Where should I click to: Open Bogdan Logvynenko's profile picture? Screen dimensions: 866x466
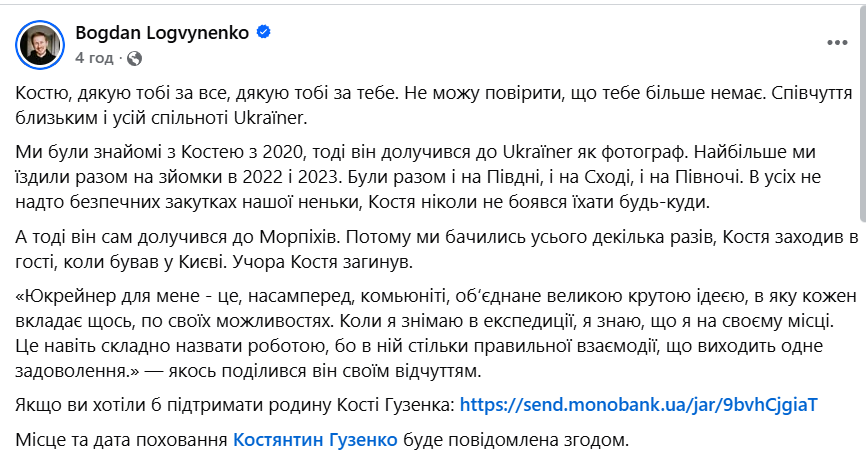click(38, 45)
